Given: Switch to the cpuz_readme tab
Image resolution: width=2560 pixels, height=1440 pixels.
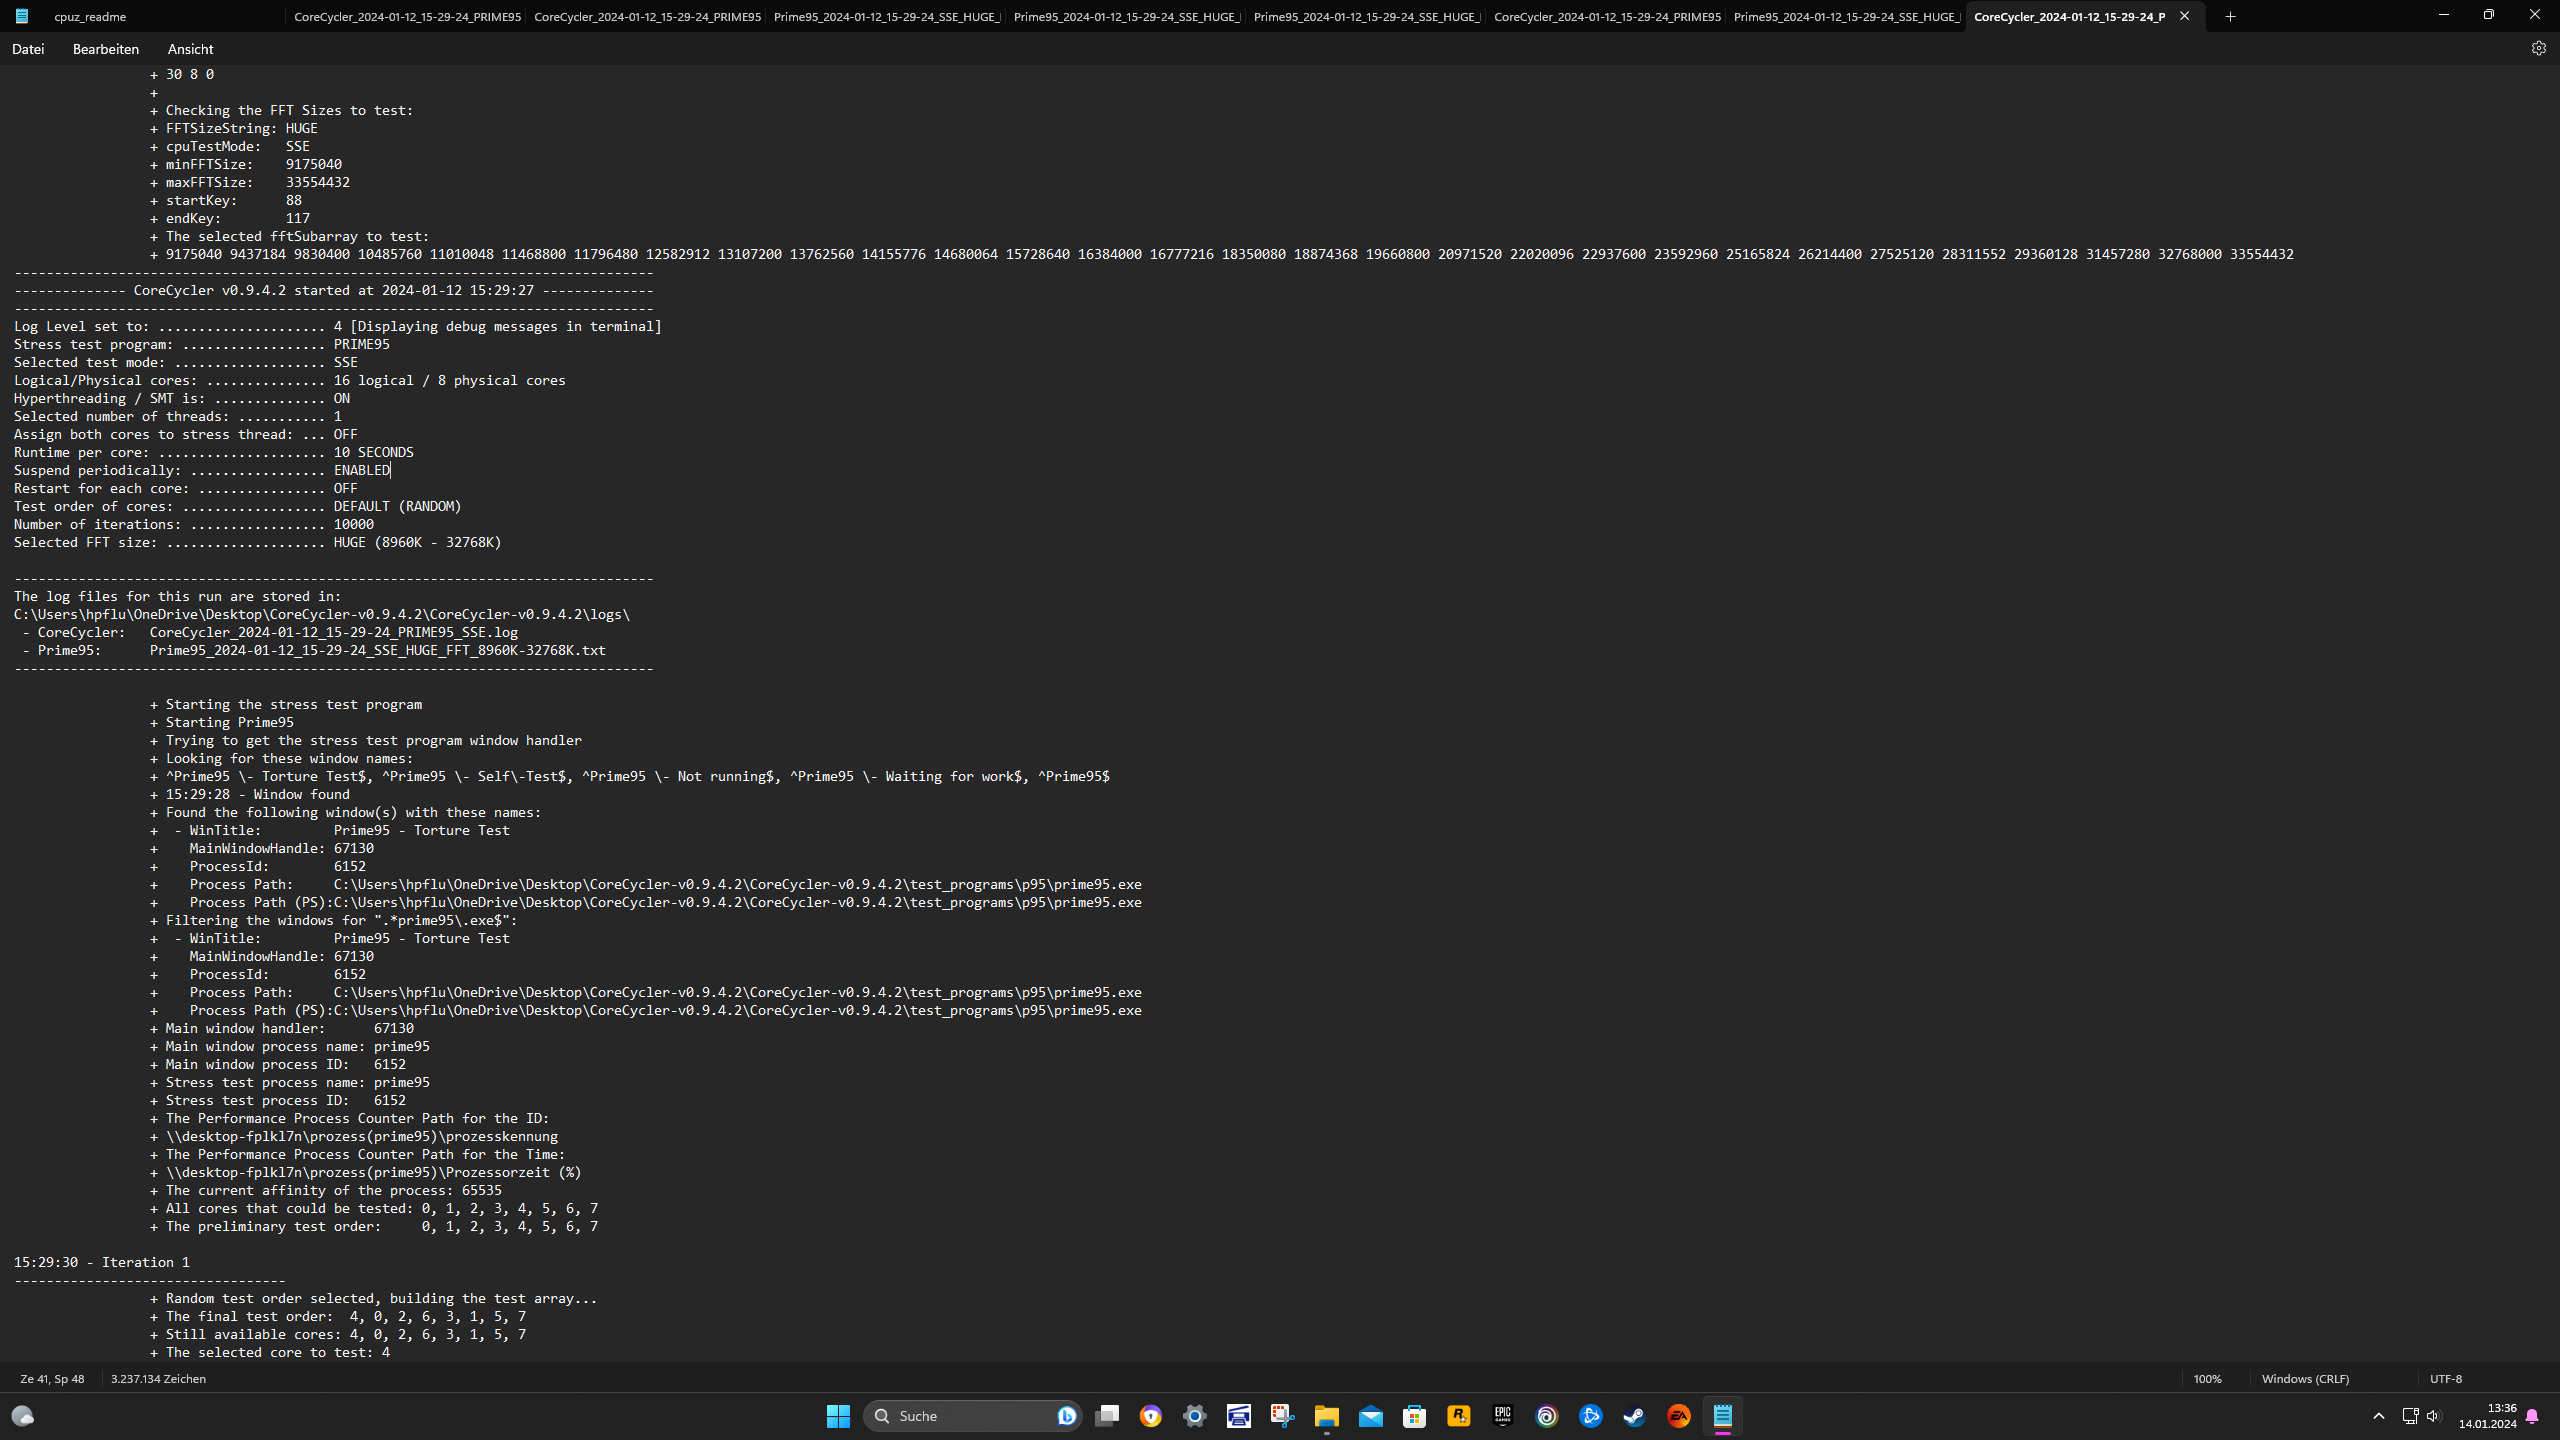Looking at the screenshot, I should click(90, 16).
